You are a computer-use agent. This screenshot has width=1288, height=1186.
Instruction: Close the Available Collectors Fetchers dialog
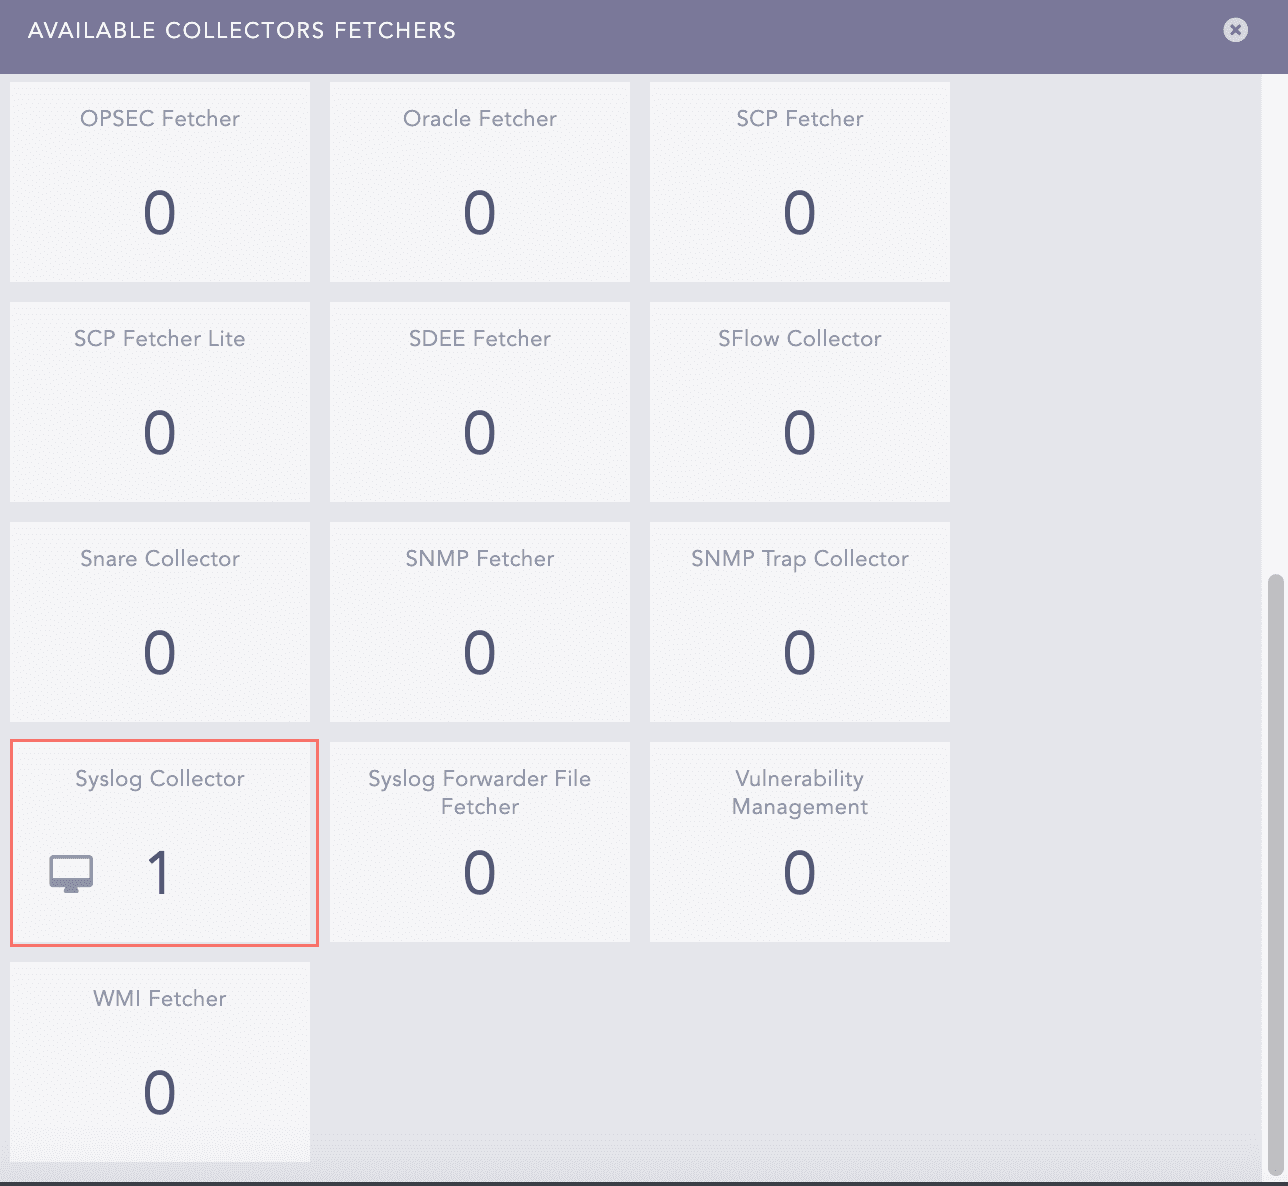tap(1235, 30)
